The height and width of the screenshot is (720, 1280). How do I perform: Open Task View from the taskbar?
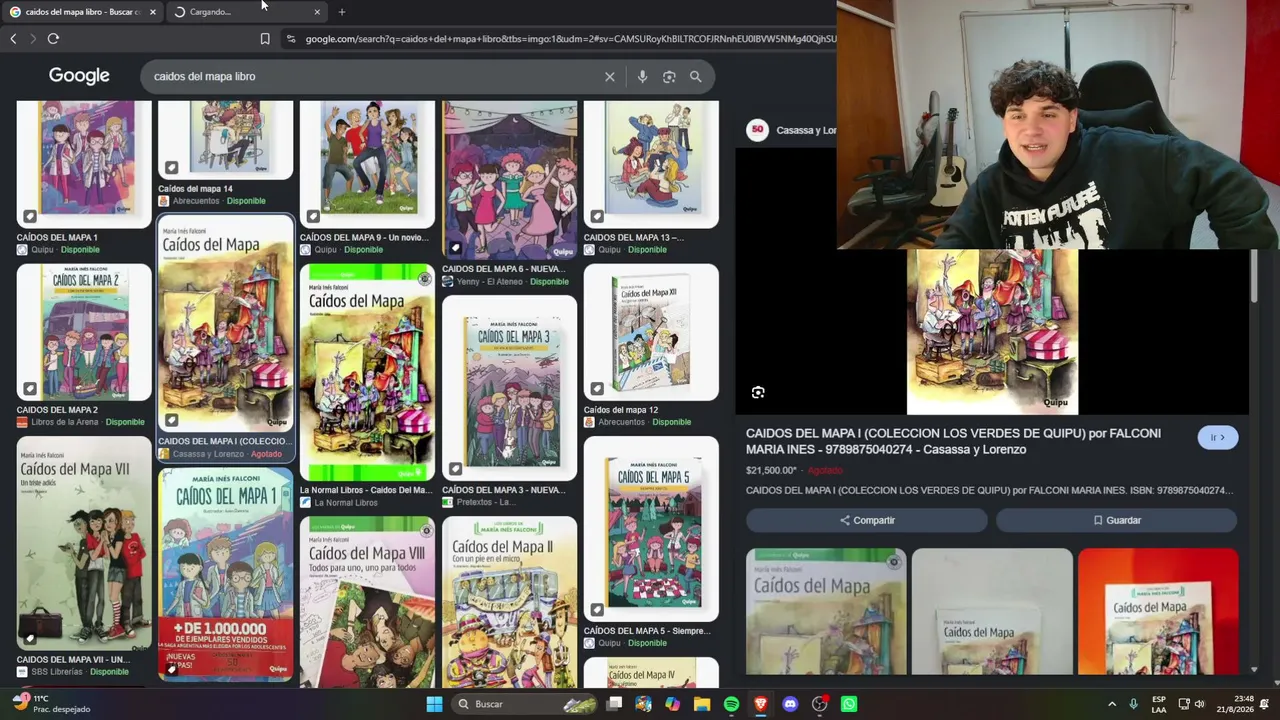click(614, 704)
